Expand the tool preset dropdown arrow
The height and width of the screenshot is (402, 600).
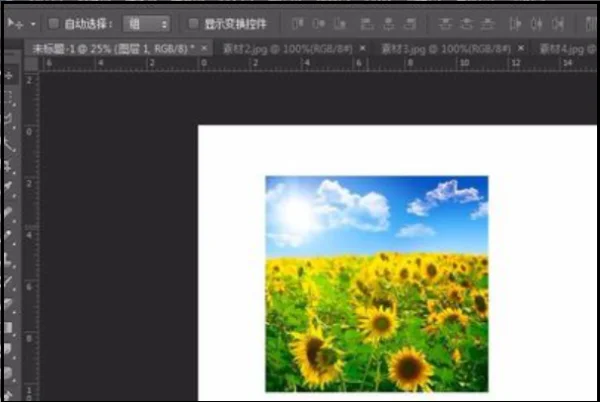33,24
